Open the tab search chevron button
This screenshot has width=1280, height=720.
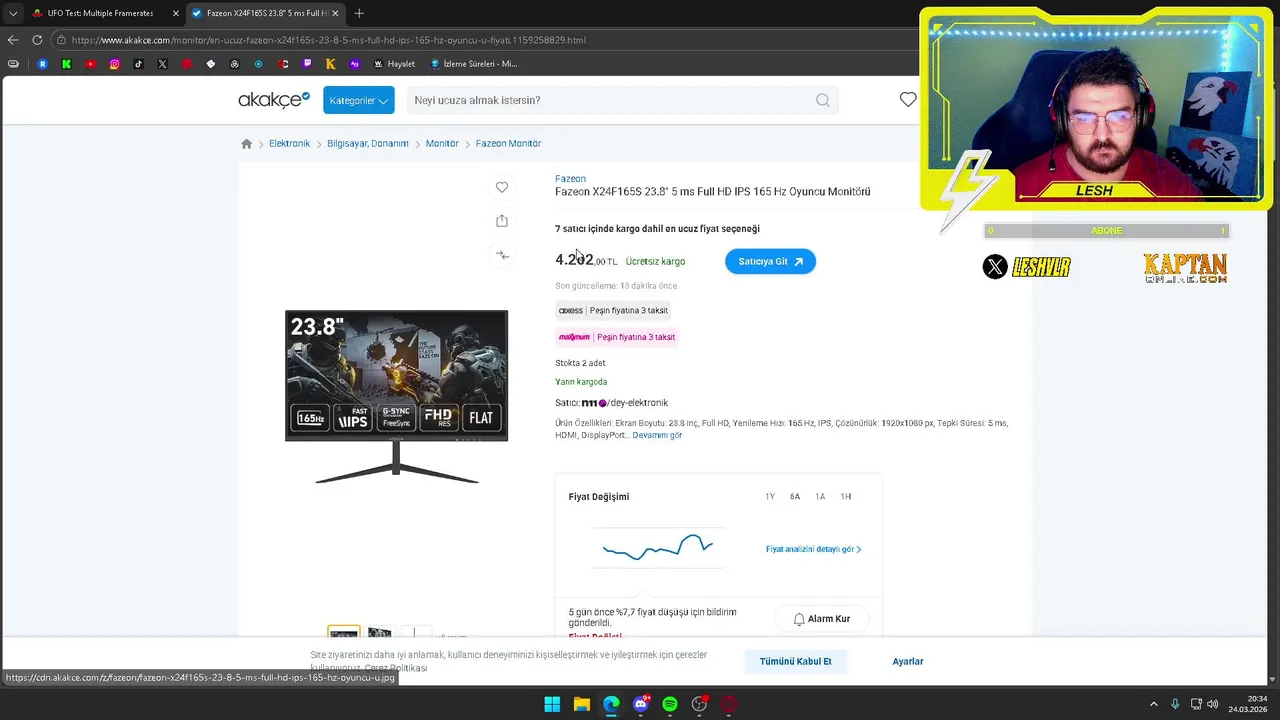[13, 13]
